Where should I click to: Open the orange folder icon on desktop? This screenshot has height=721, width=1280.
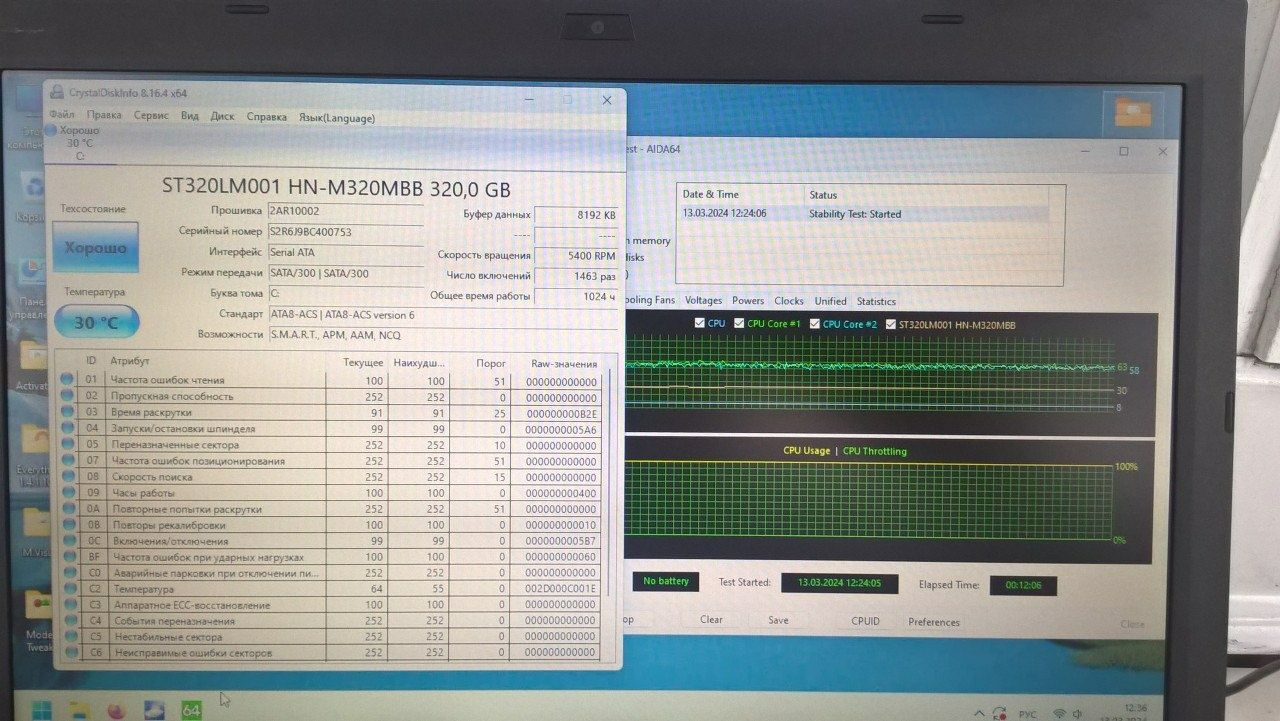click(x=1132, y=110)
